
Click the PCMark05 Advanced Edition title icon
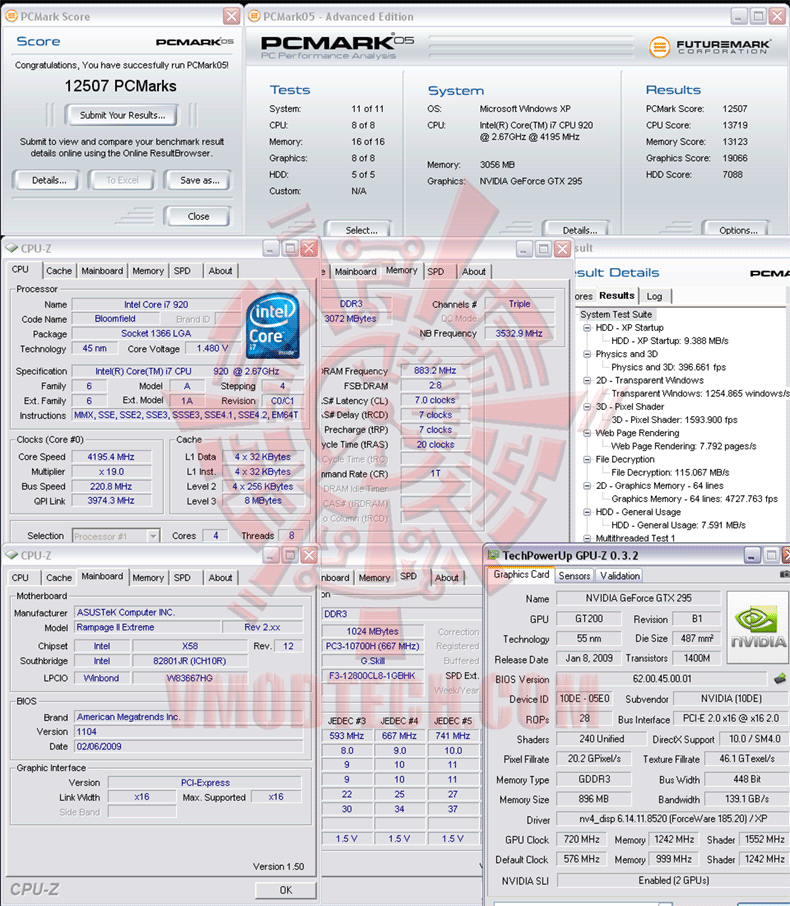pos(254,16)
